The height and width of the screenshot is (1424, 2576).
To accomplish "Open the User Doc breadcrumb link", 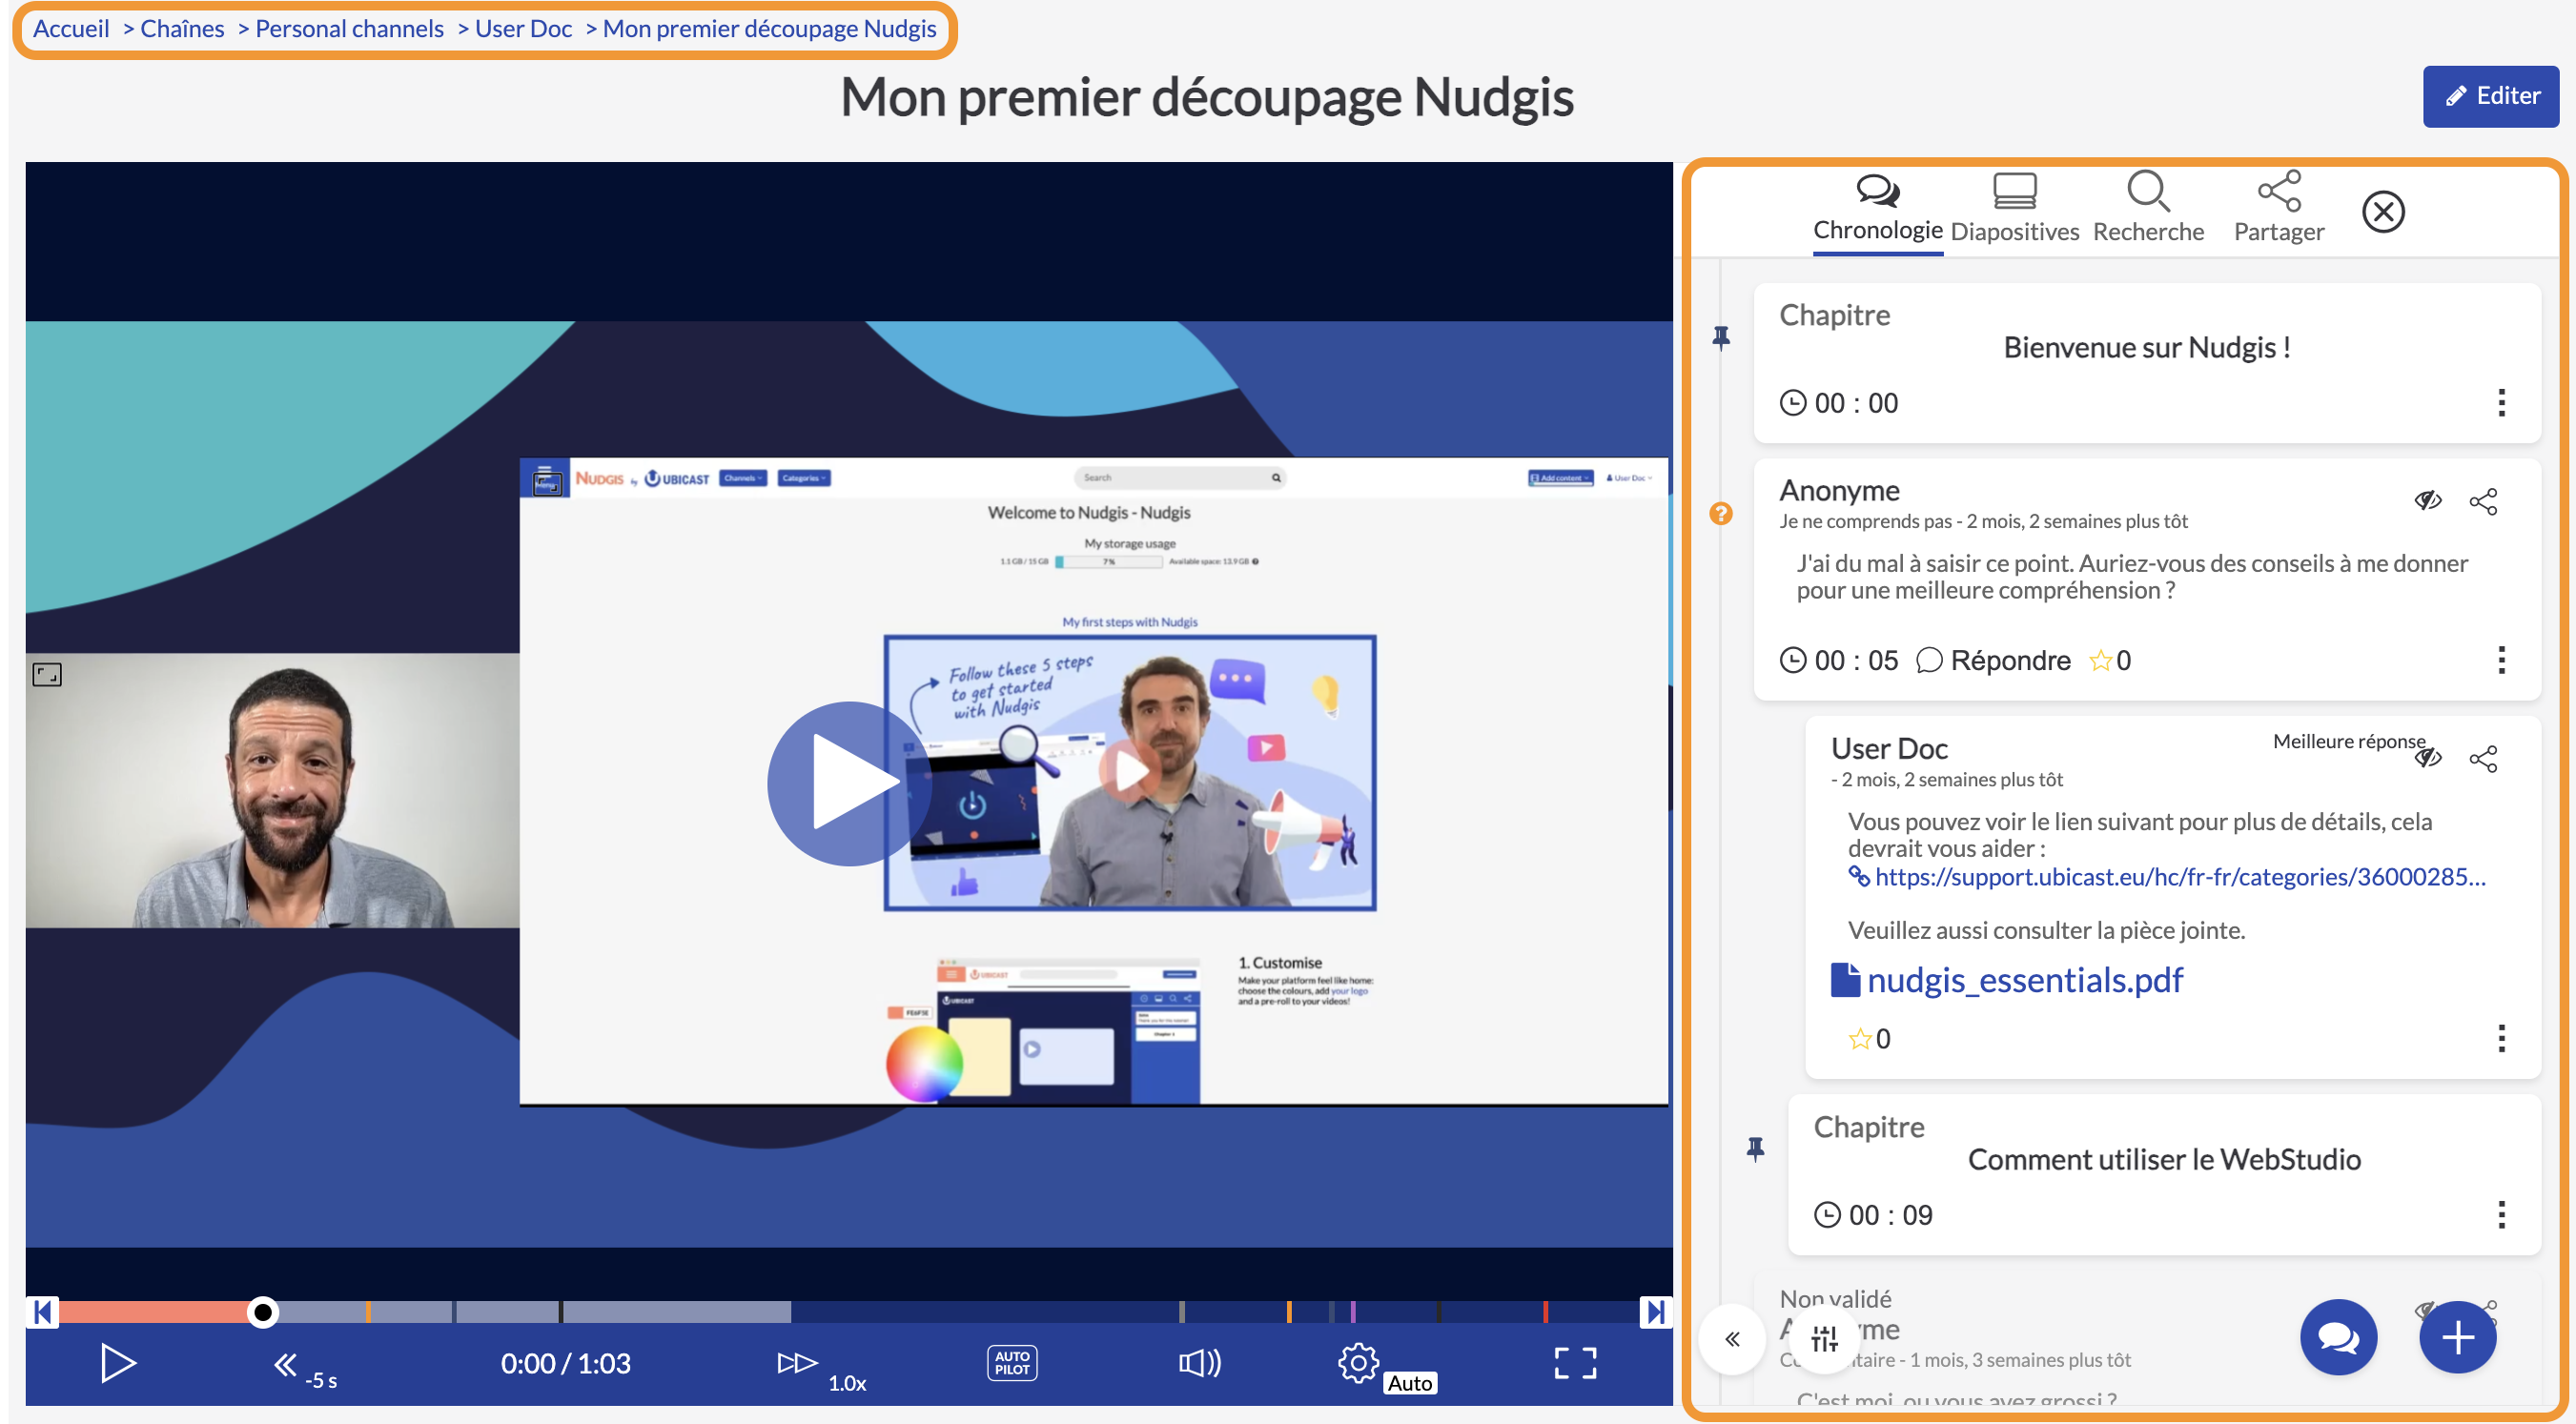I will [523, 29].
